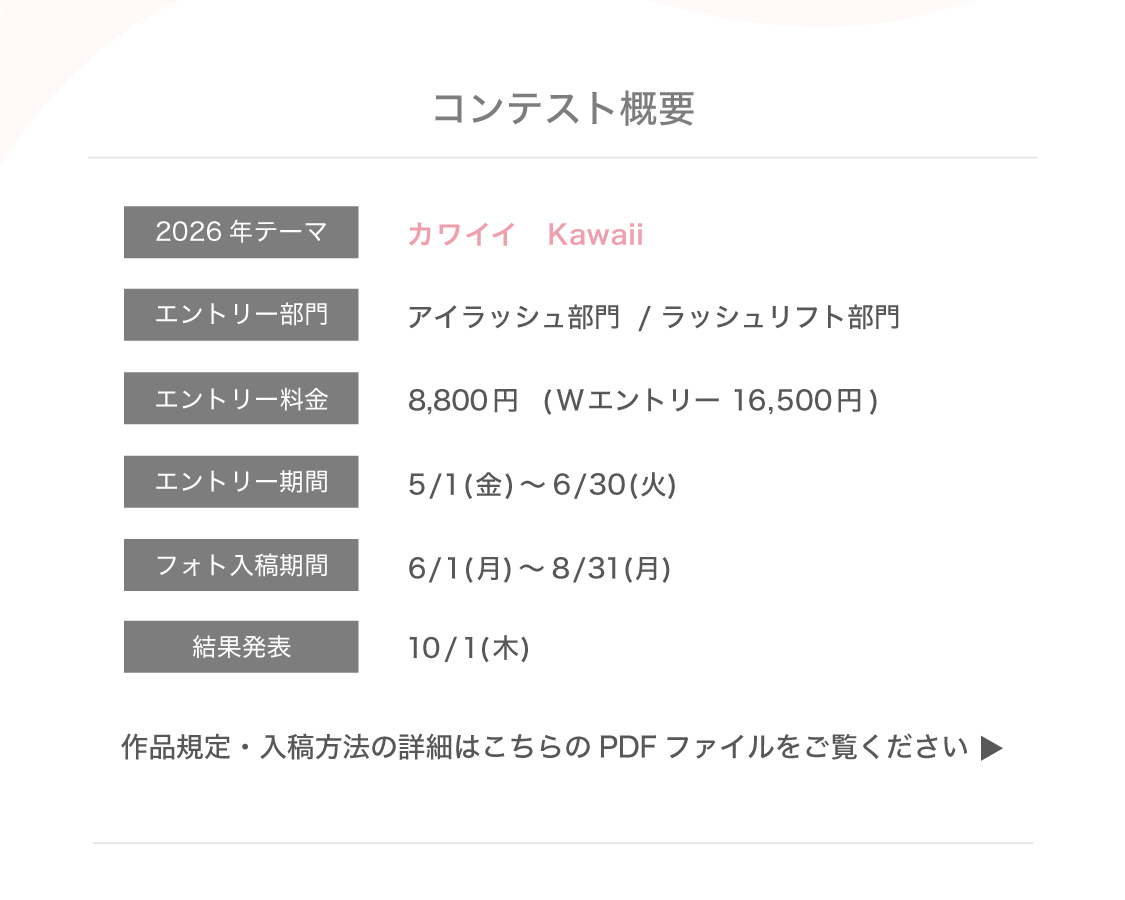Select the エントリー期間 label box
Image resolution: width=1125 pixels, height=900 pixels.
tap(241, 482)
